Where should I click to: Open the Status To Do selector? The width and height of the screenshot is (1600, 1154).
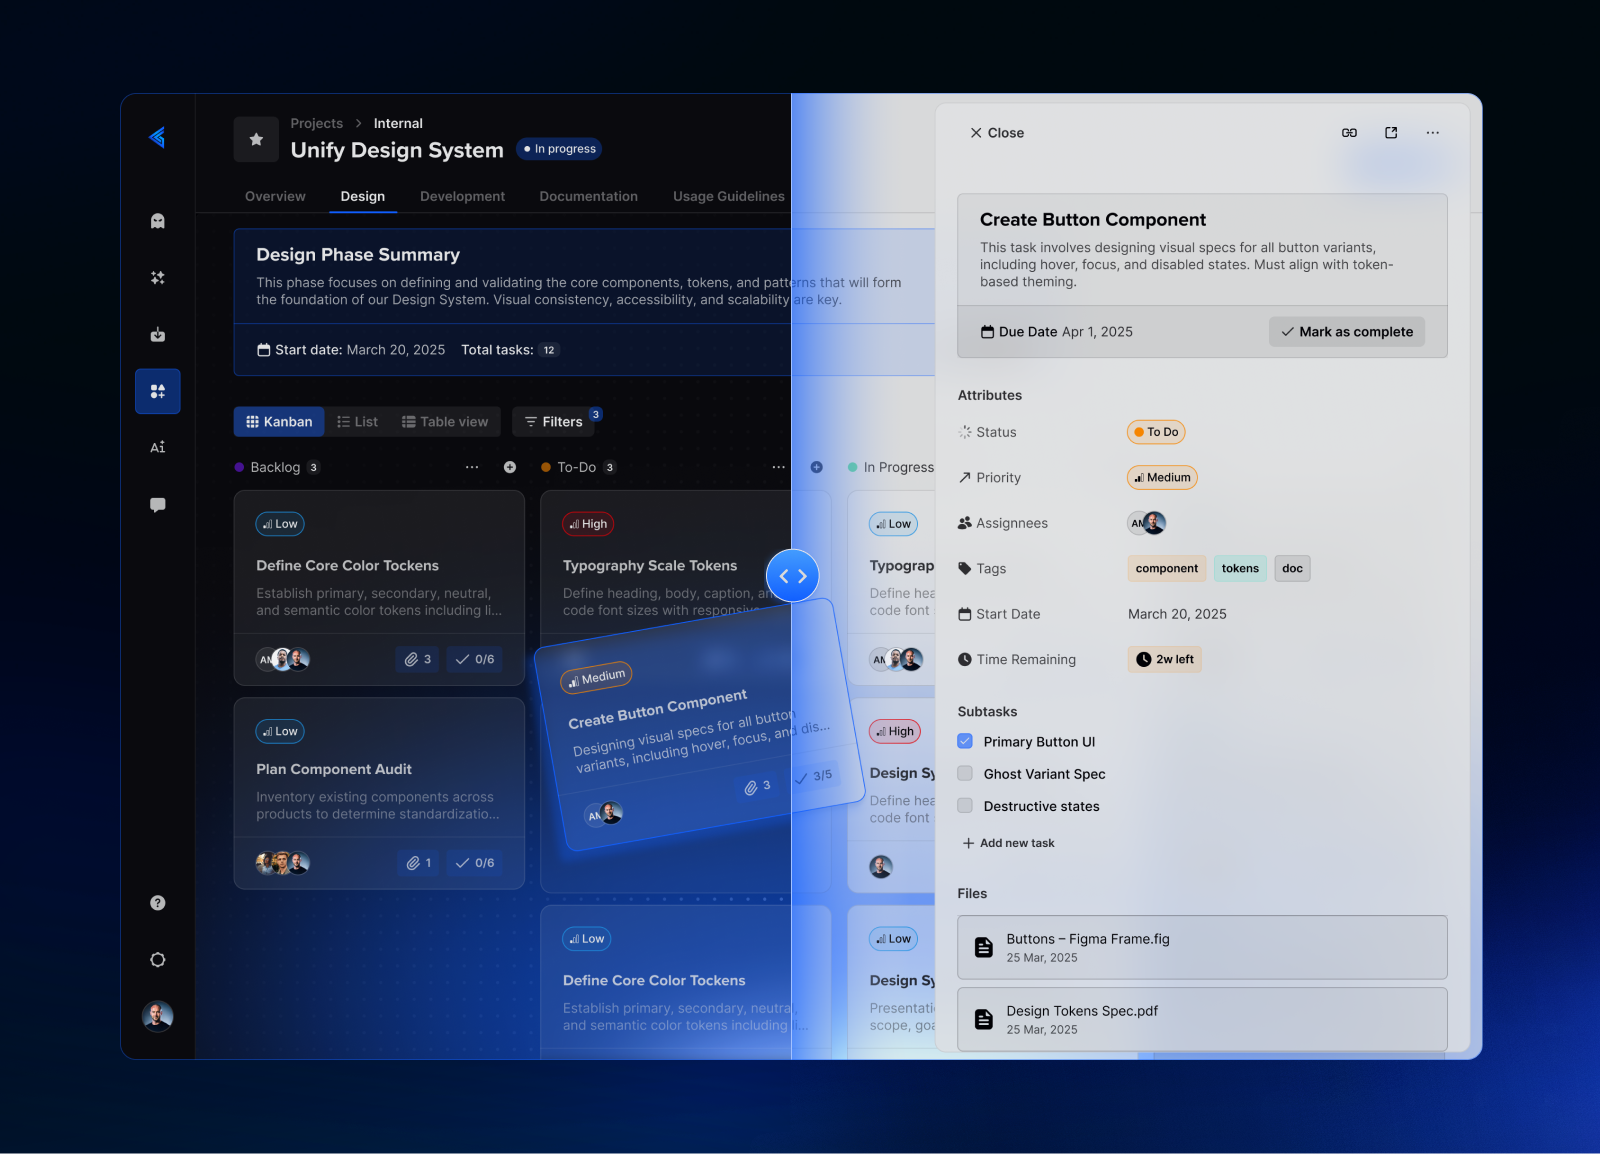pos(1155,432)
